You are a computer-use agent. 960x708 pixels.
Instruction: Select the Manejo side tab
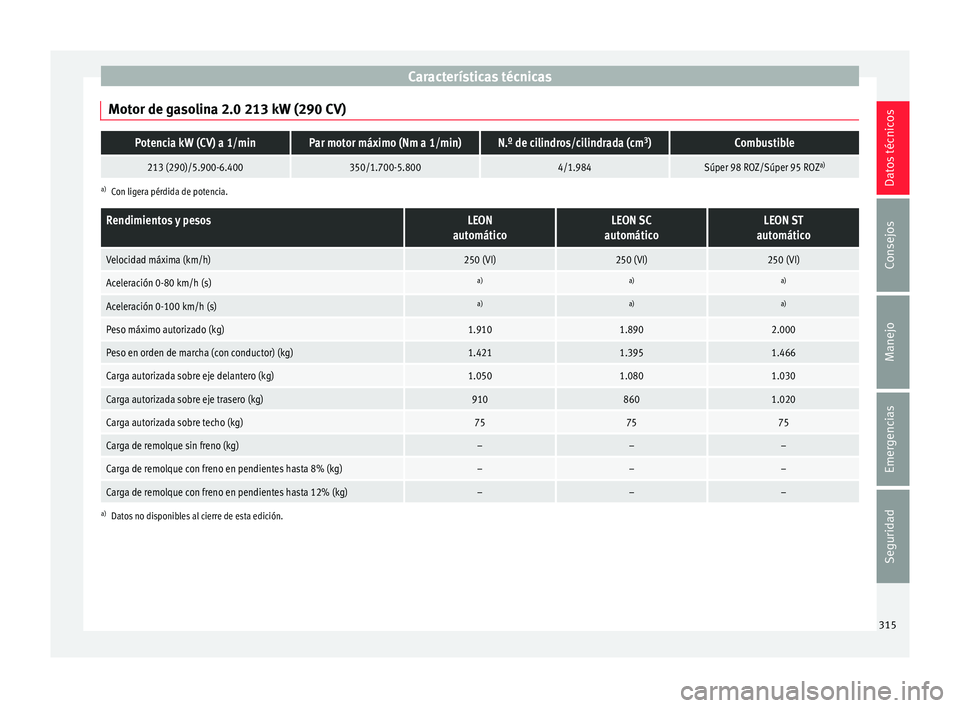892,342
